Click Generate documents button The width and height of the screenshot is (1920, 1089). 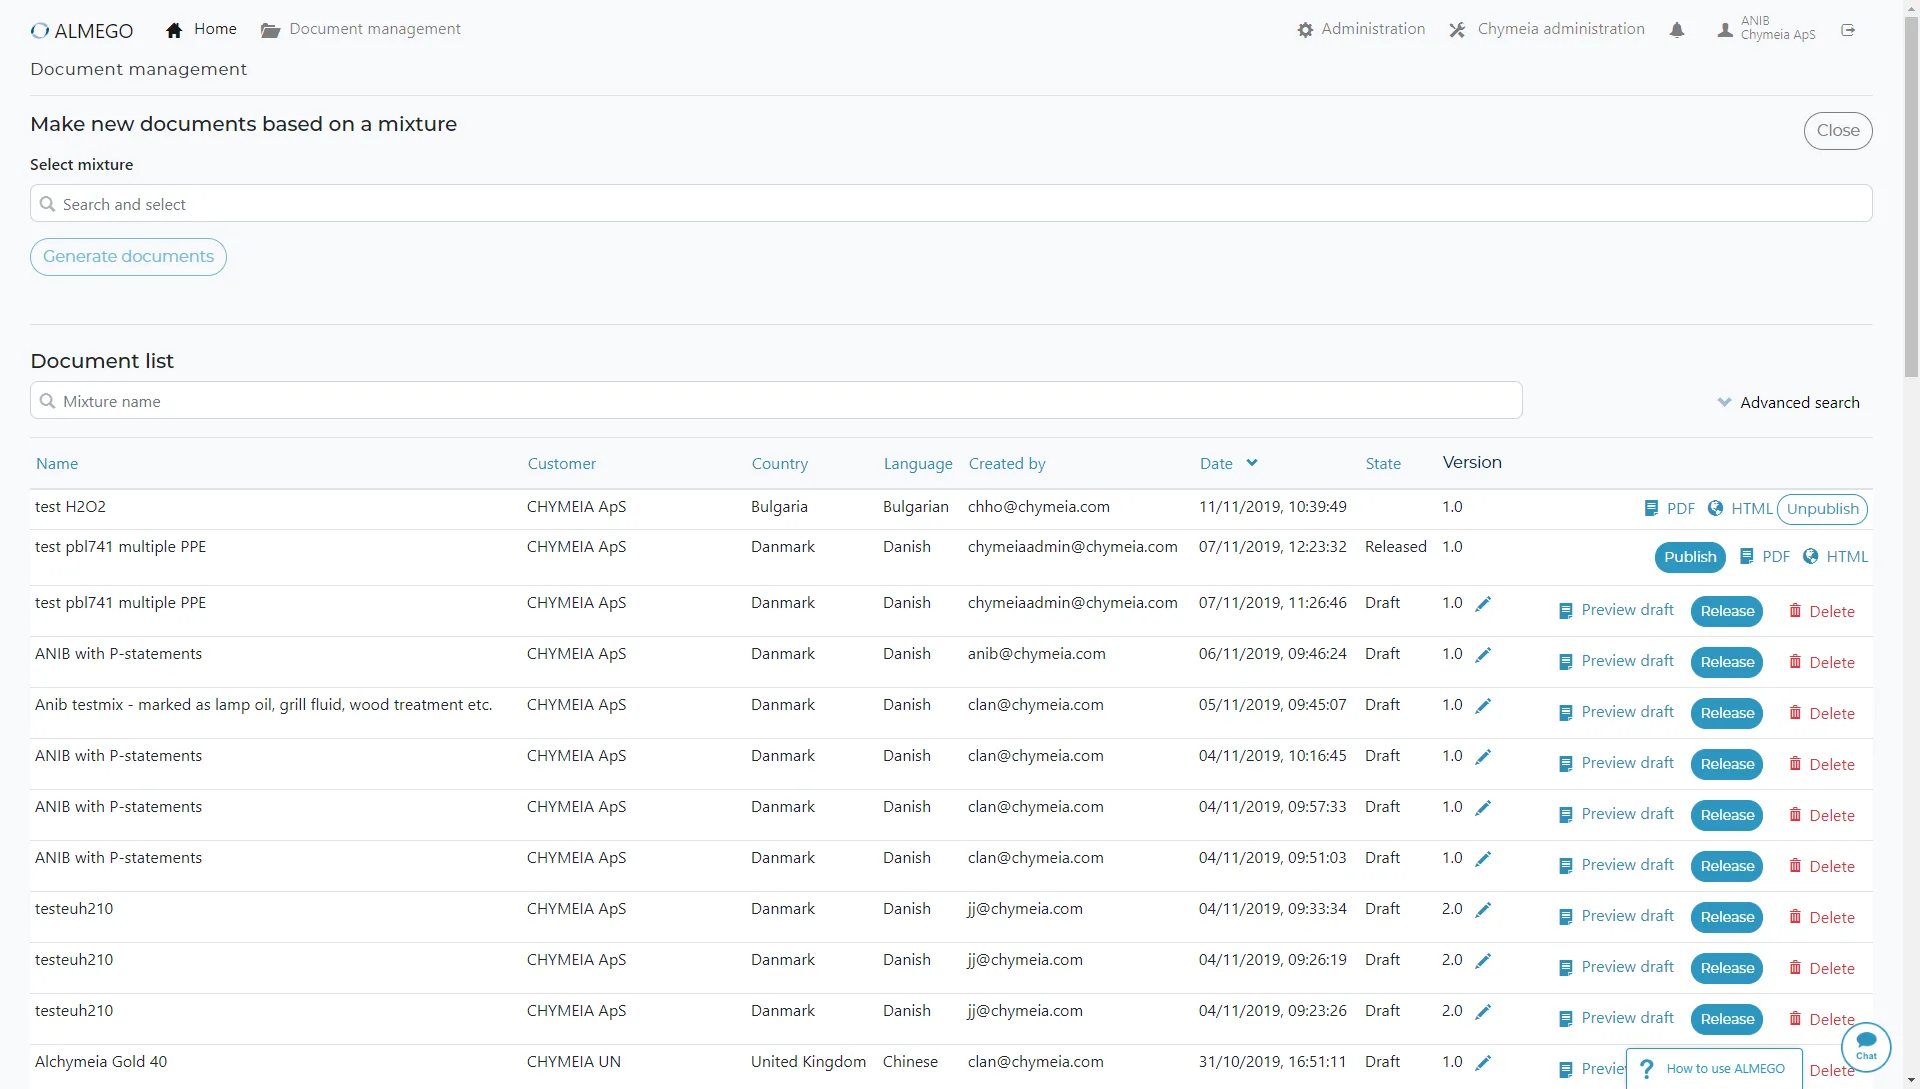click(x=128, y=257)
